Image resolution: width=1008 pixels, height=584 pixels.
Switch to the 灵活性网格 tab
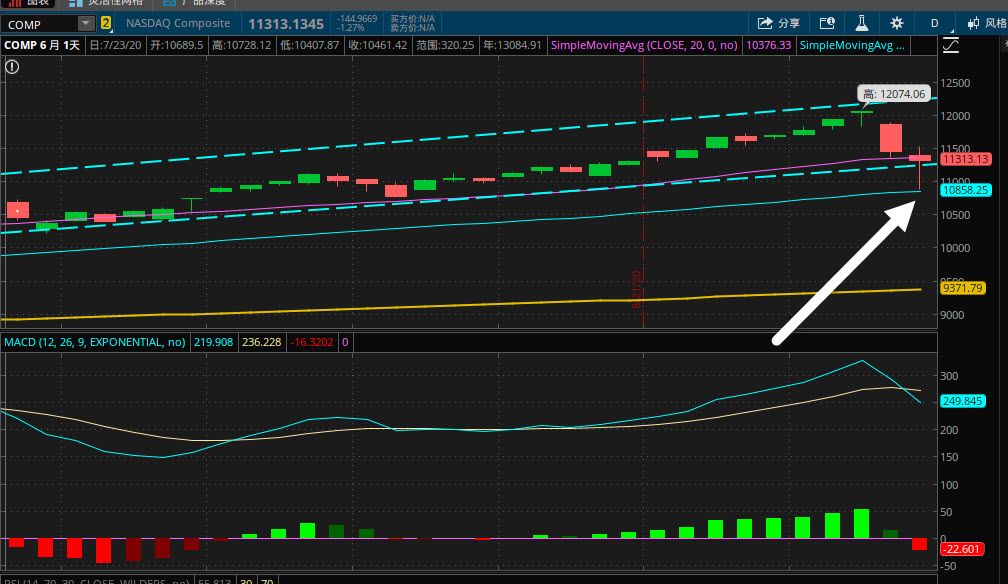(107, 3)
